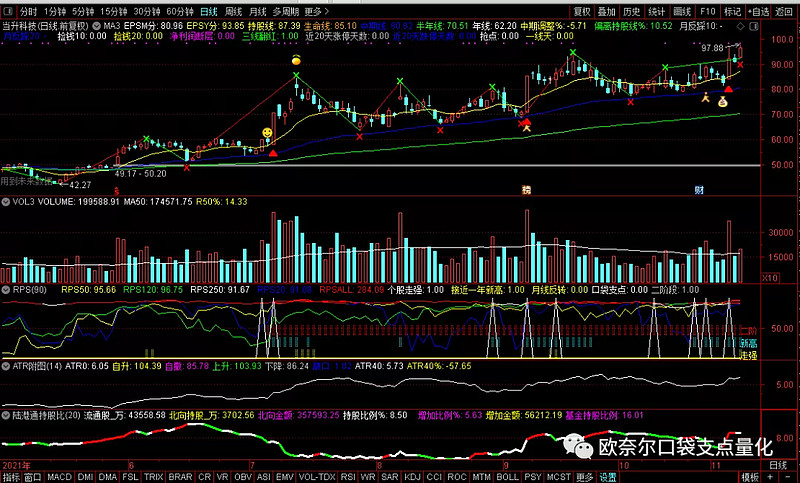Click the 叠加 overlay button
The image size is (800, 483).
click(x=607, y=11)
